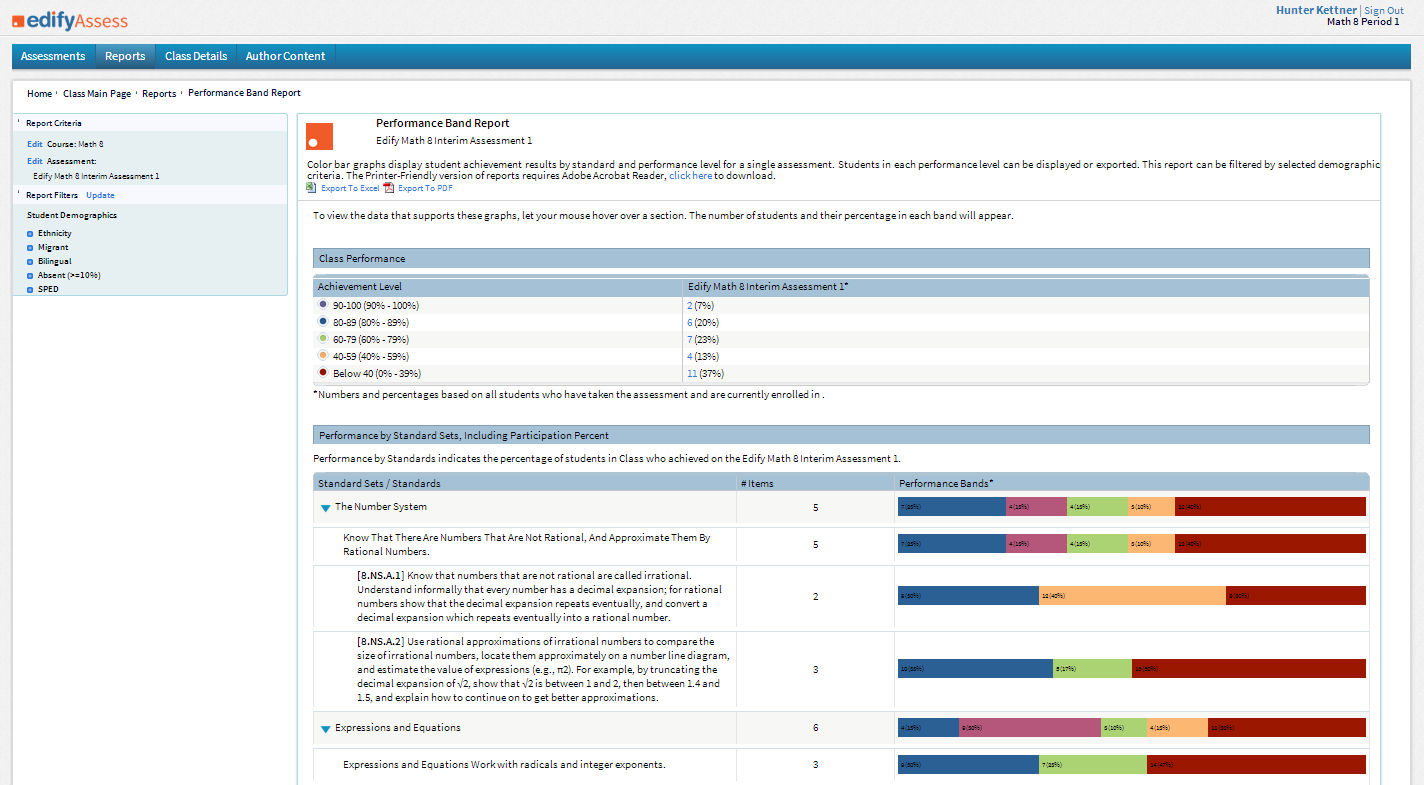Click the PDF export icon
Image resolution: width=1424 pixels, height=785 pixels.
(x=389, y=187)
